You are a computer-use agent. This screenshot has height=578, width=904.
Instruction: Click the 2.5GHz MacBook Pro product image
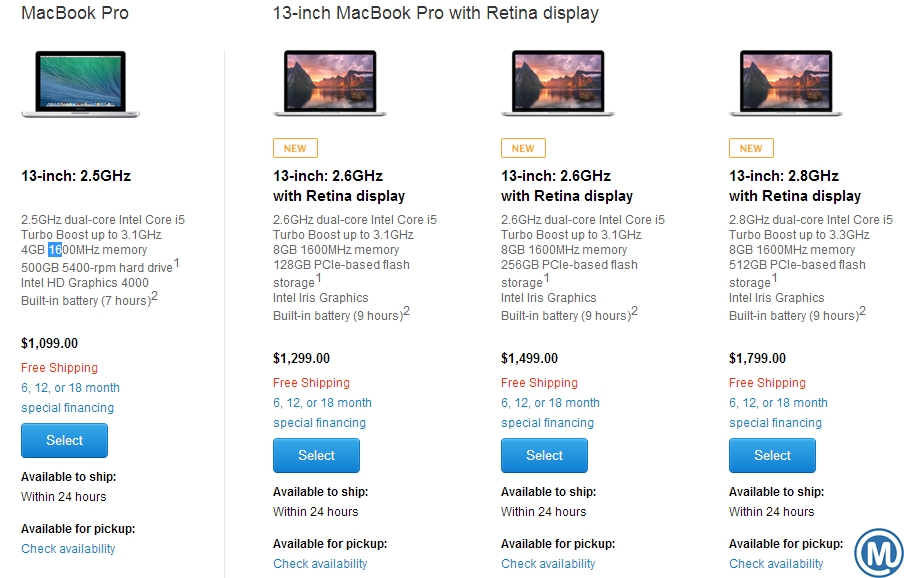click(80, 85)
